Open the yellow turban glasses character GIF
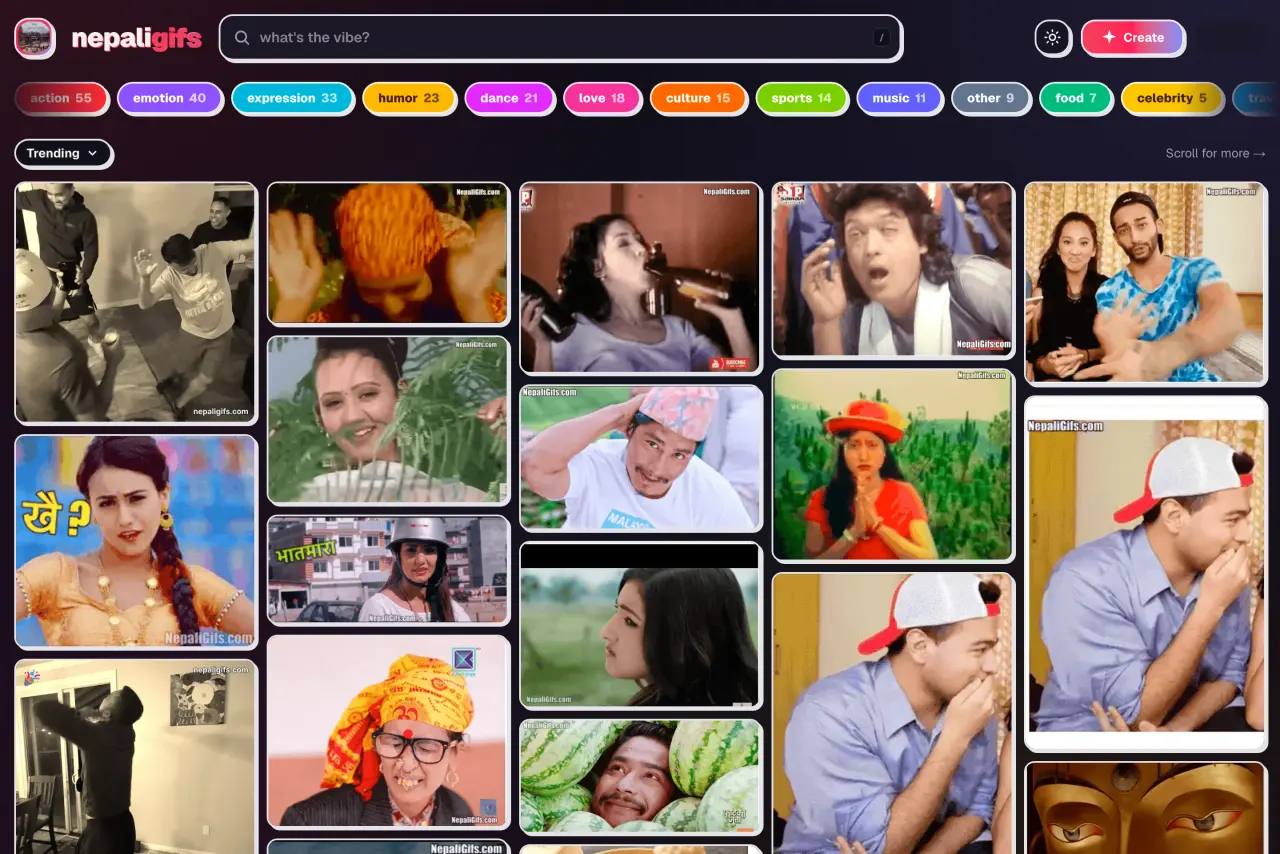The width and height of the screenshot is (1280, 854). coord(389,731)
